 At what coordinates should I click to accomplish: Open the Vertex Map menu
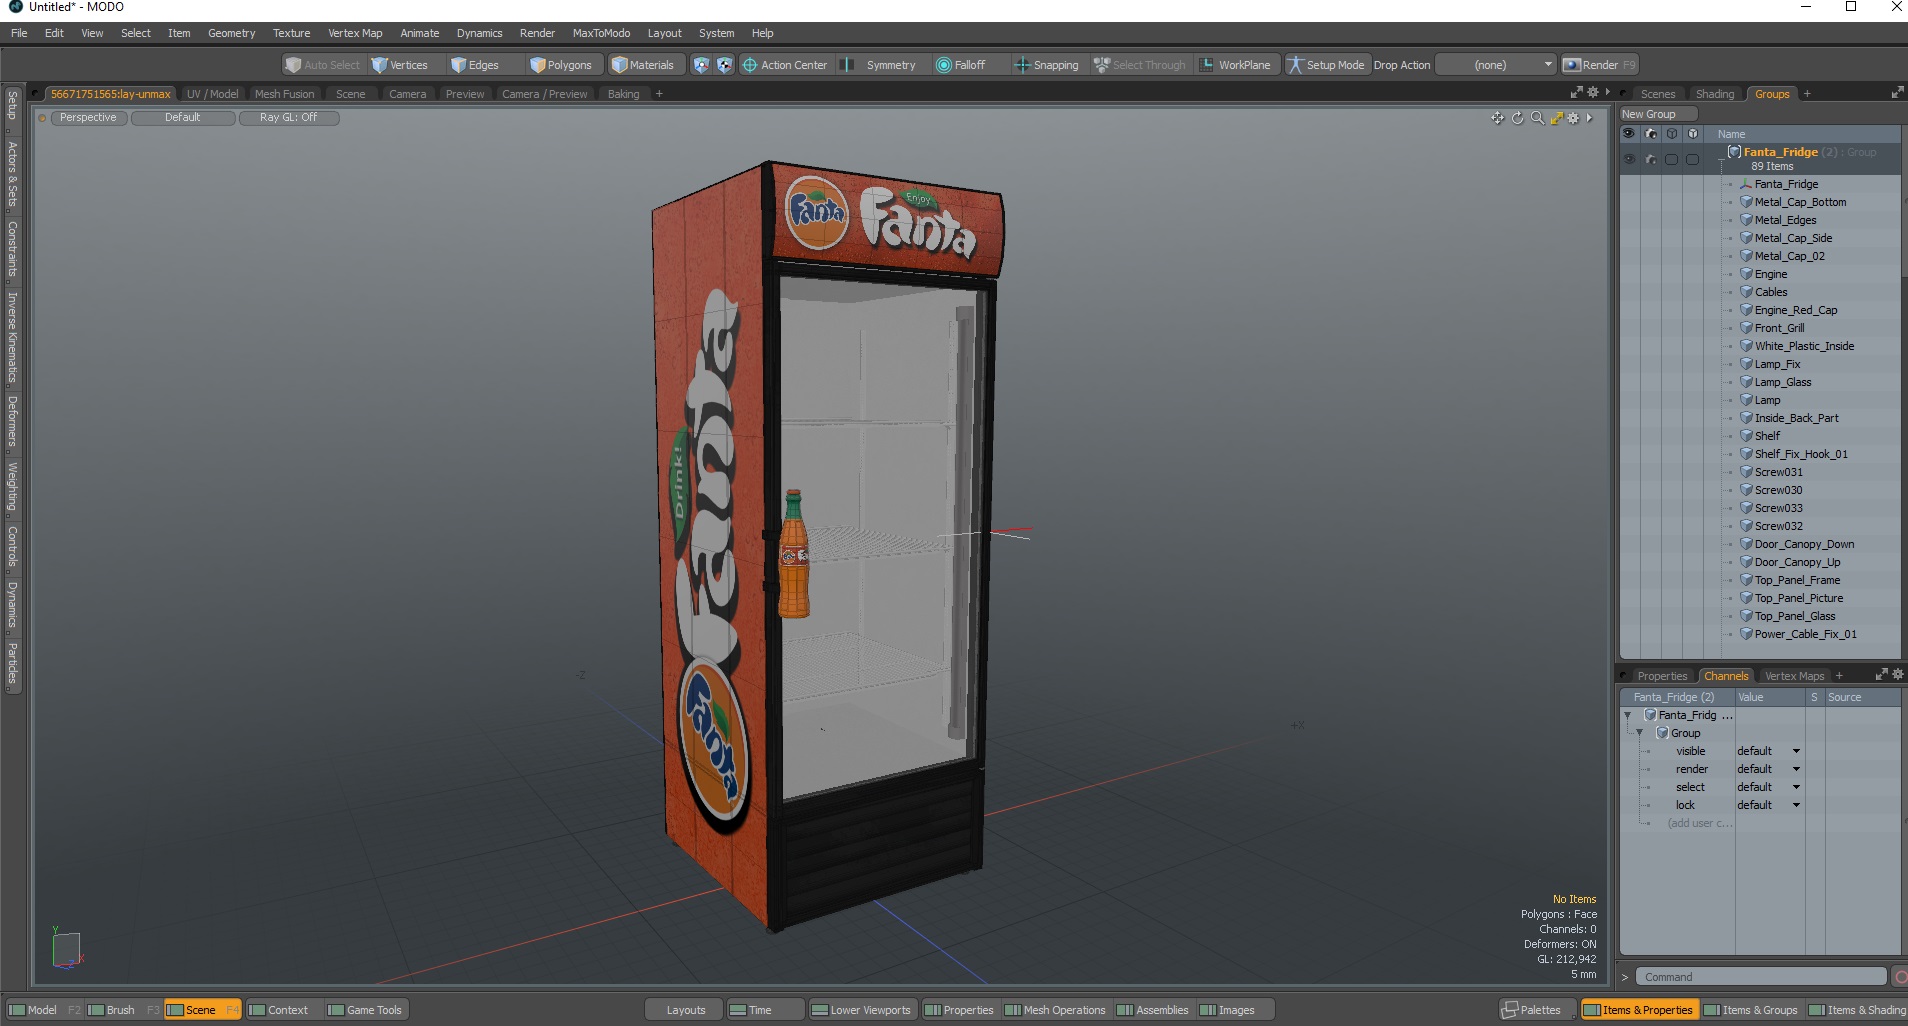[x=355, y=33]
